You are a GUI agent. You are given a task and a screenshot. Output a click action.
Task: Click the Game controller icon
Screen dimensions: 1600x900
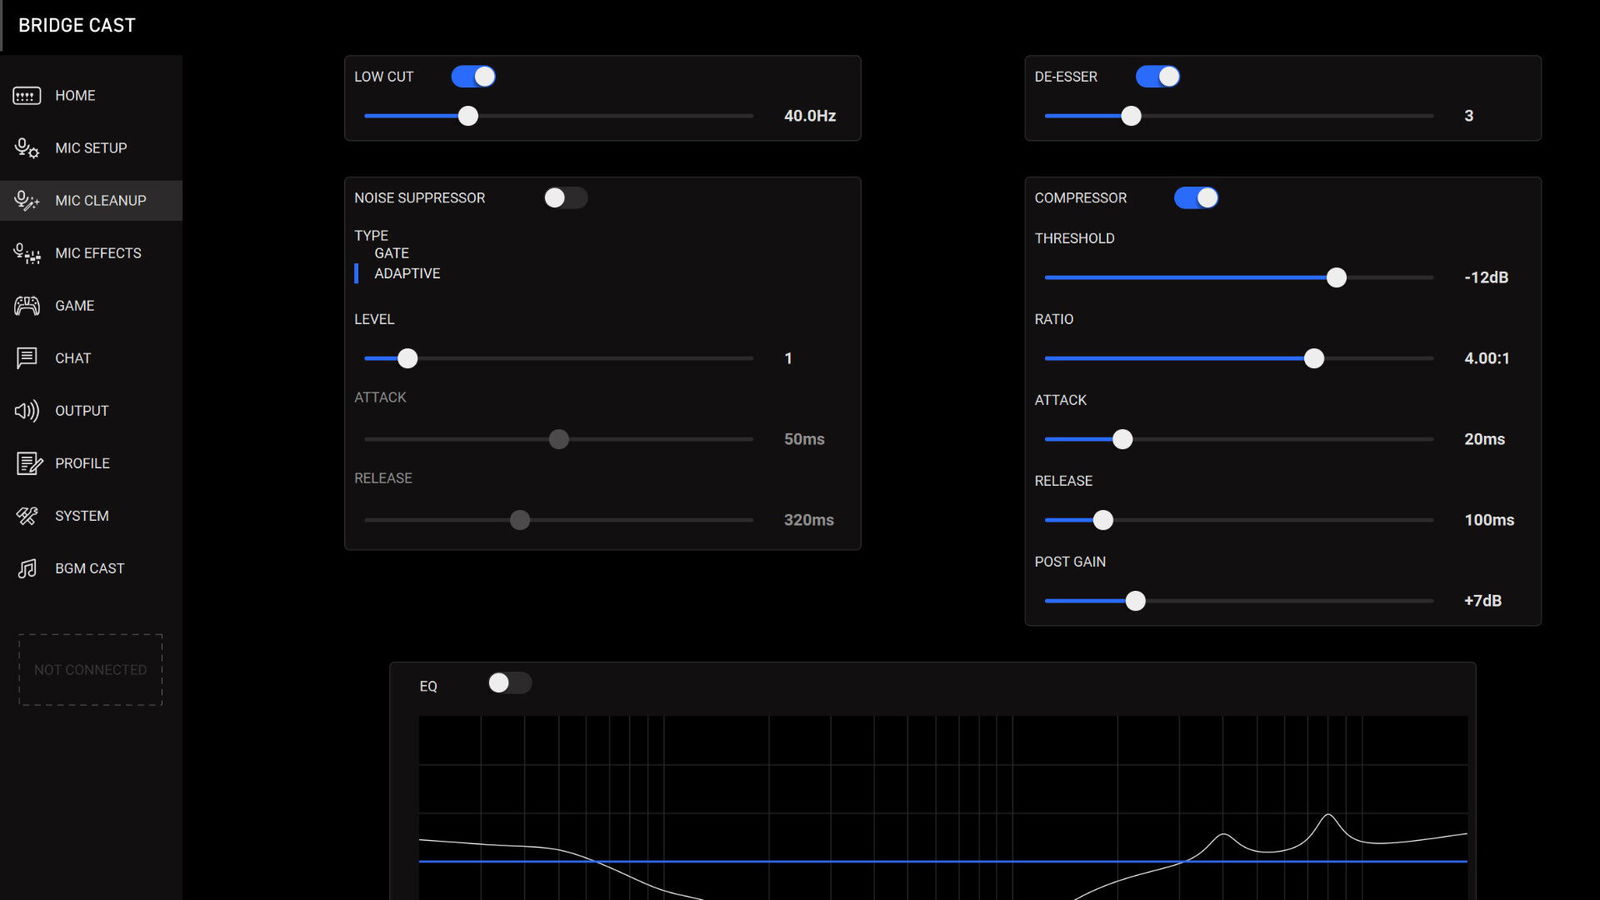26,306
